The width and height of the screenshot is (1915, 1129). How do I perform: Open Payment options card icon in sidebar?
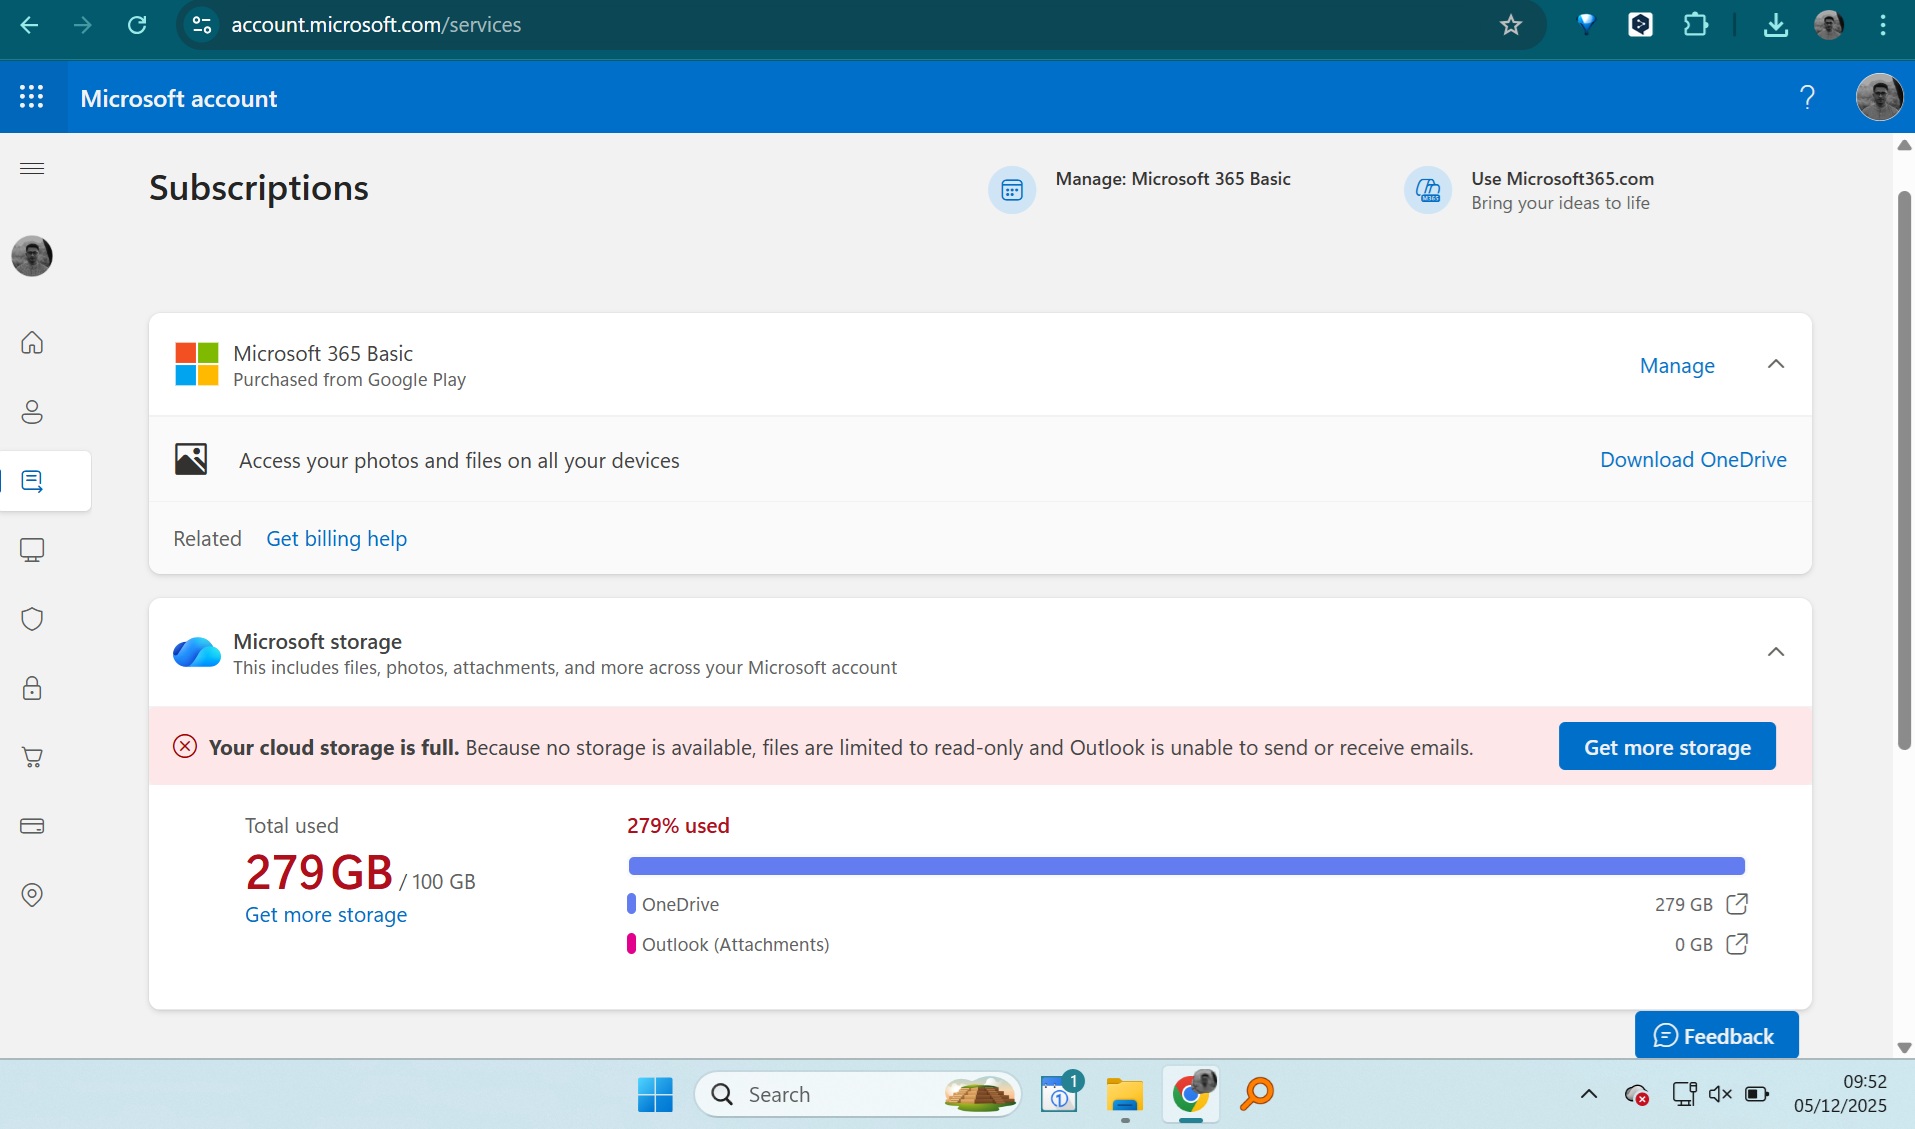pyautogui.click(x=32, y=826)
